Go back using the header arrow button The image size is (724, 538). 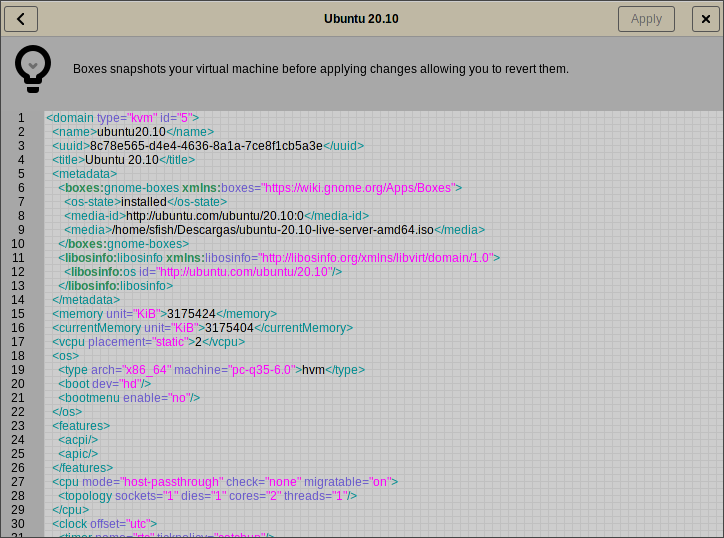click(21, 19)
